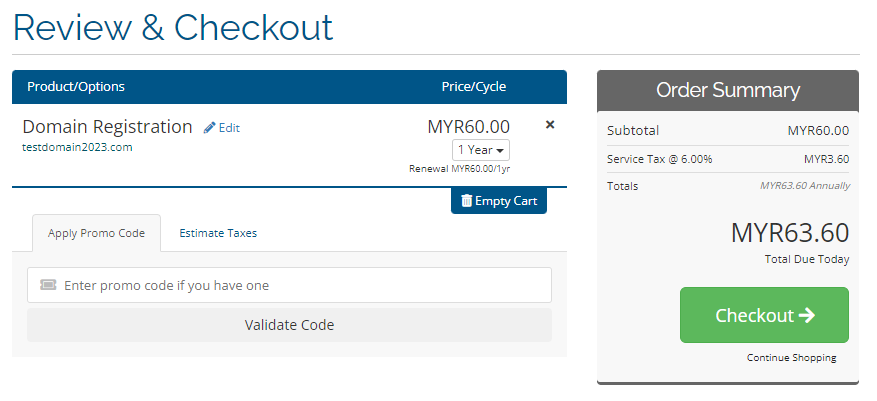Click the Empty Cart button
Screen dimensions: 877x401
[499, 201]
